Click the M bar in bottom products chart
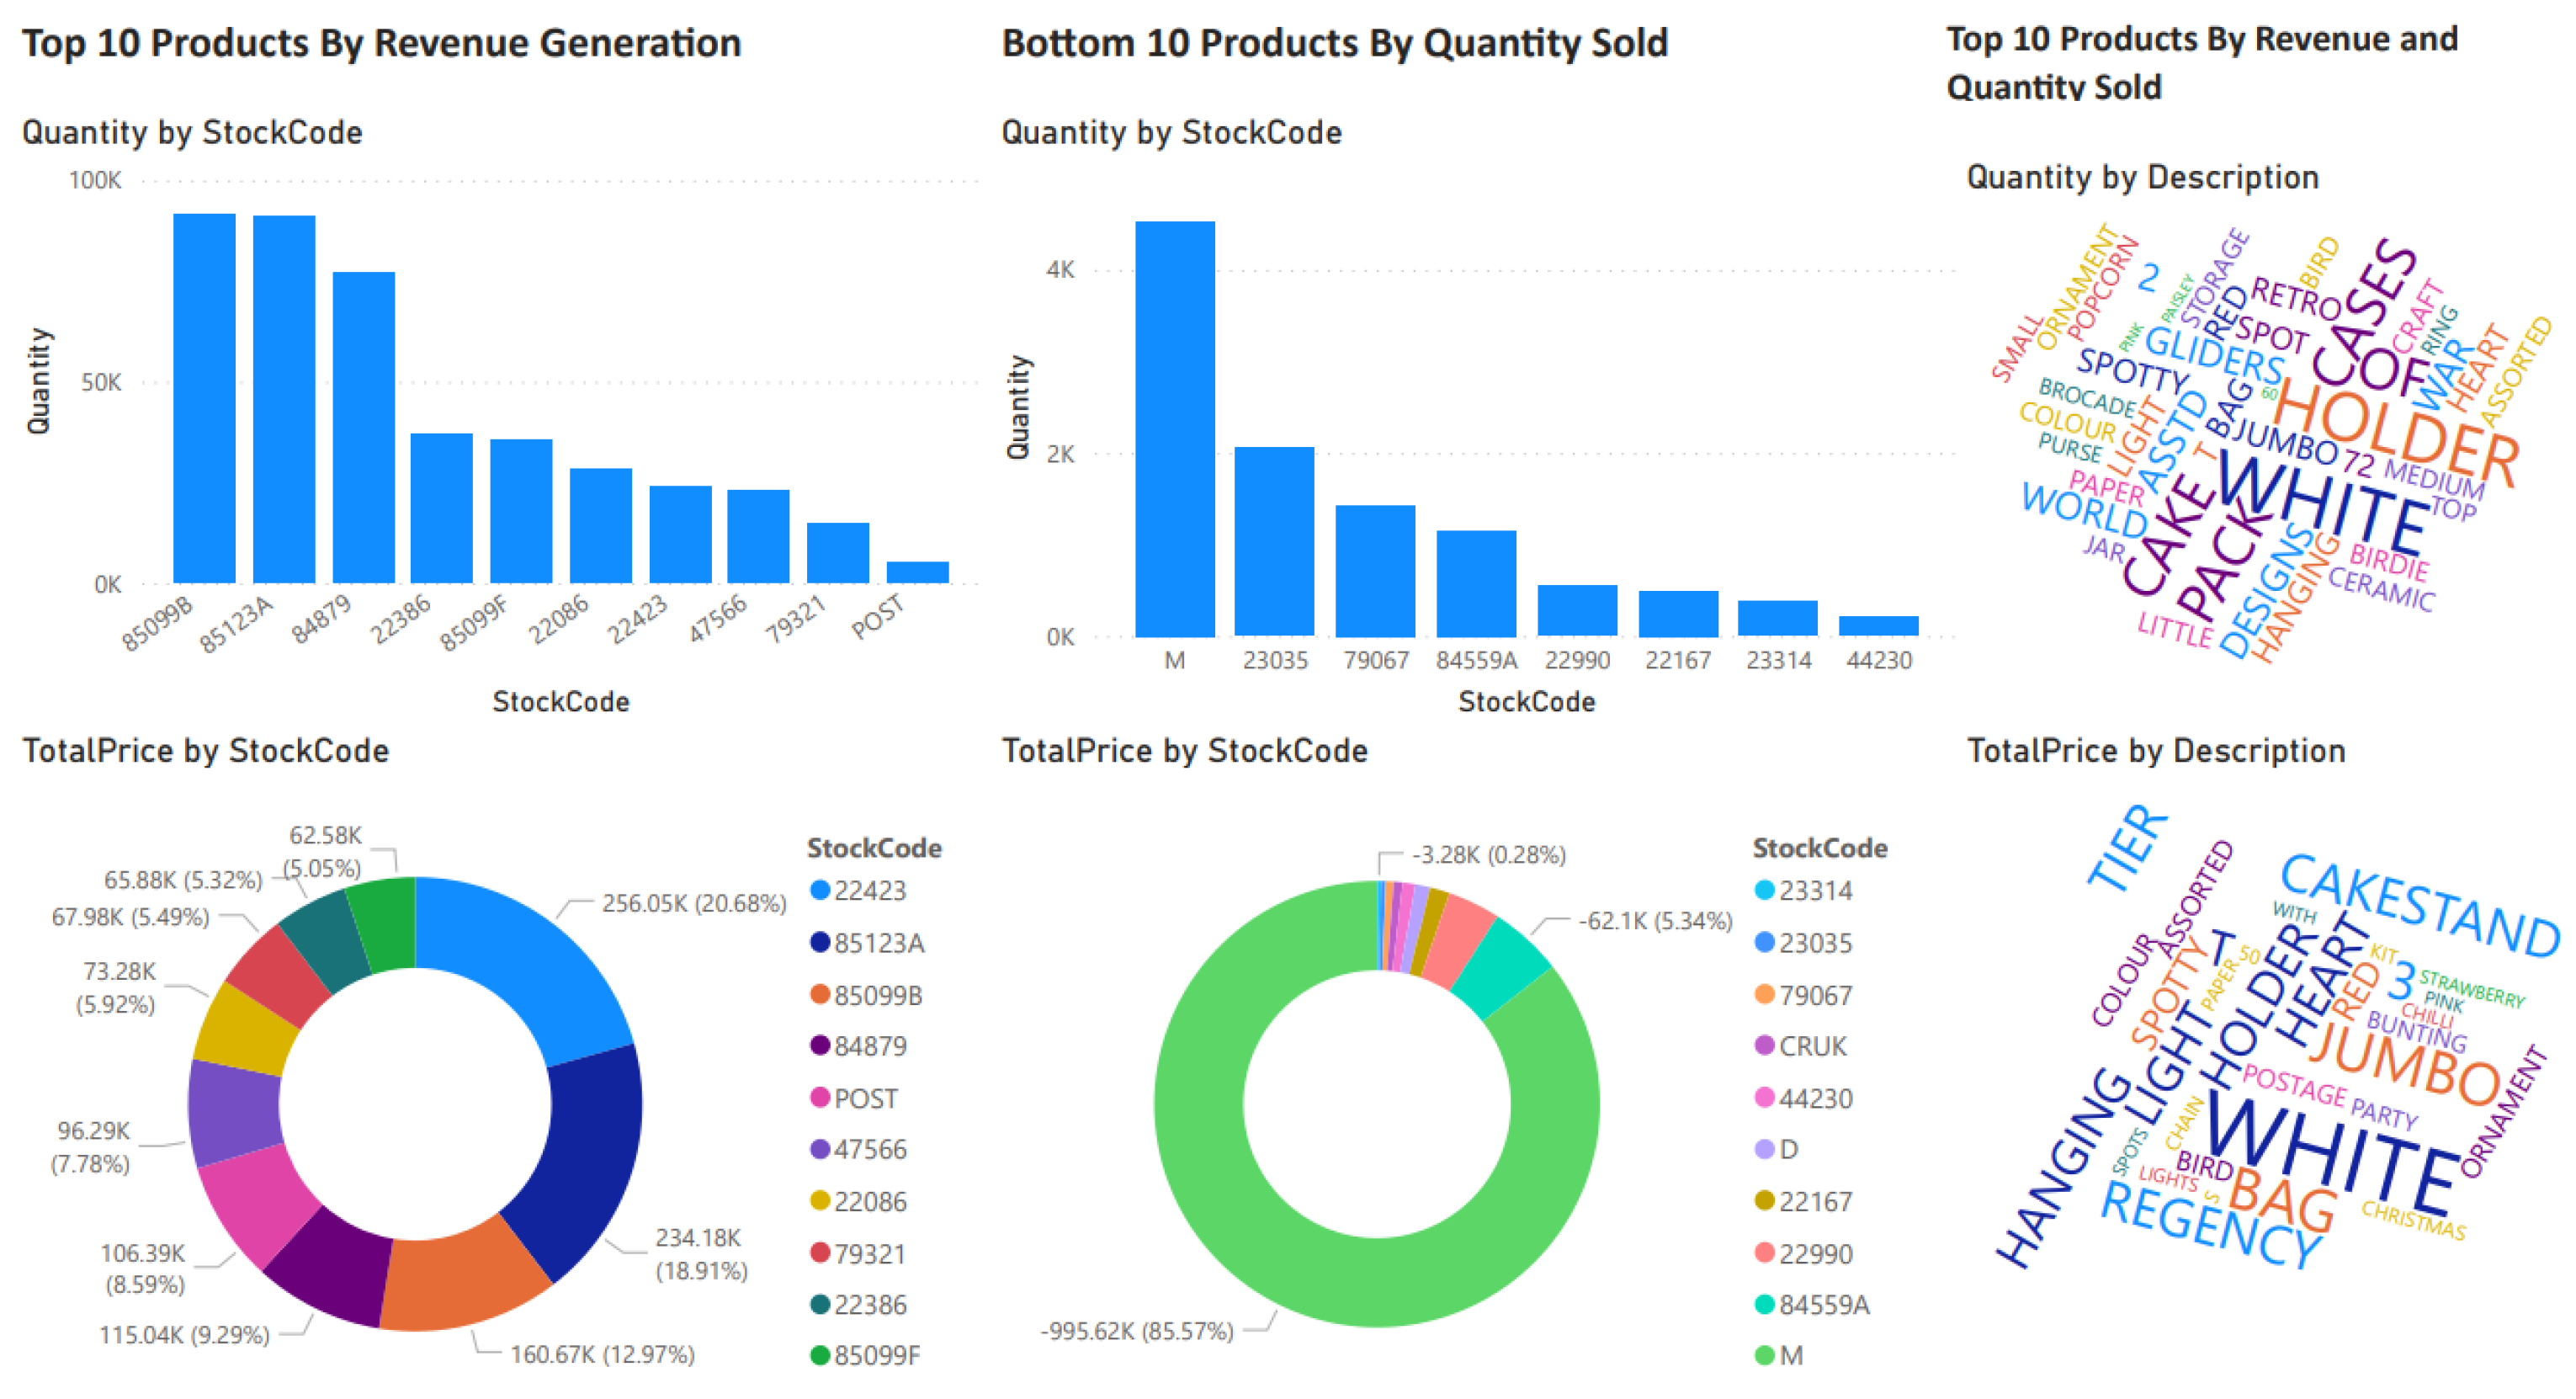 pyautogui.click(x=1174, y=429)
